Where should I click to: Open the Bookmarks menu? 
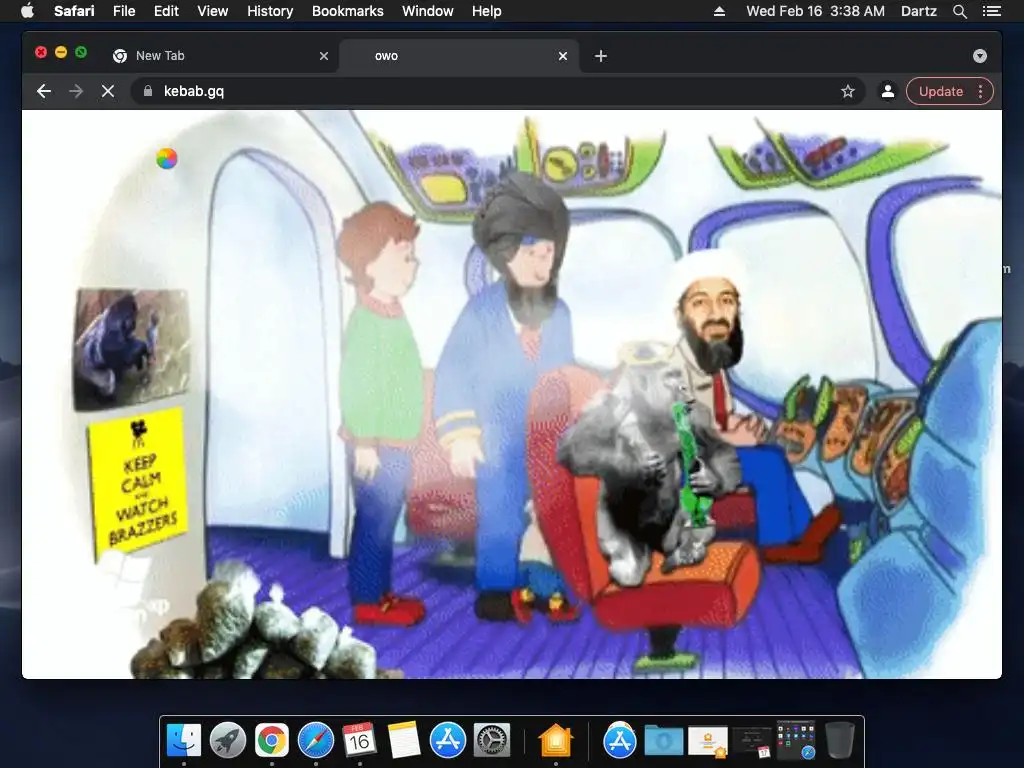(347, 11)
